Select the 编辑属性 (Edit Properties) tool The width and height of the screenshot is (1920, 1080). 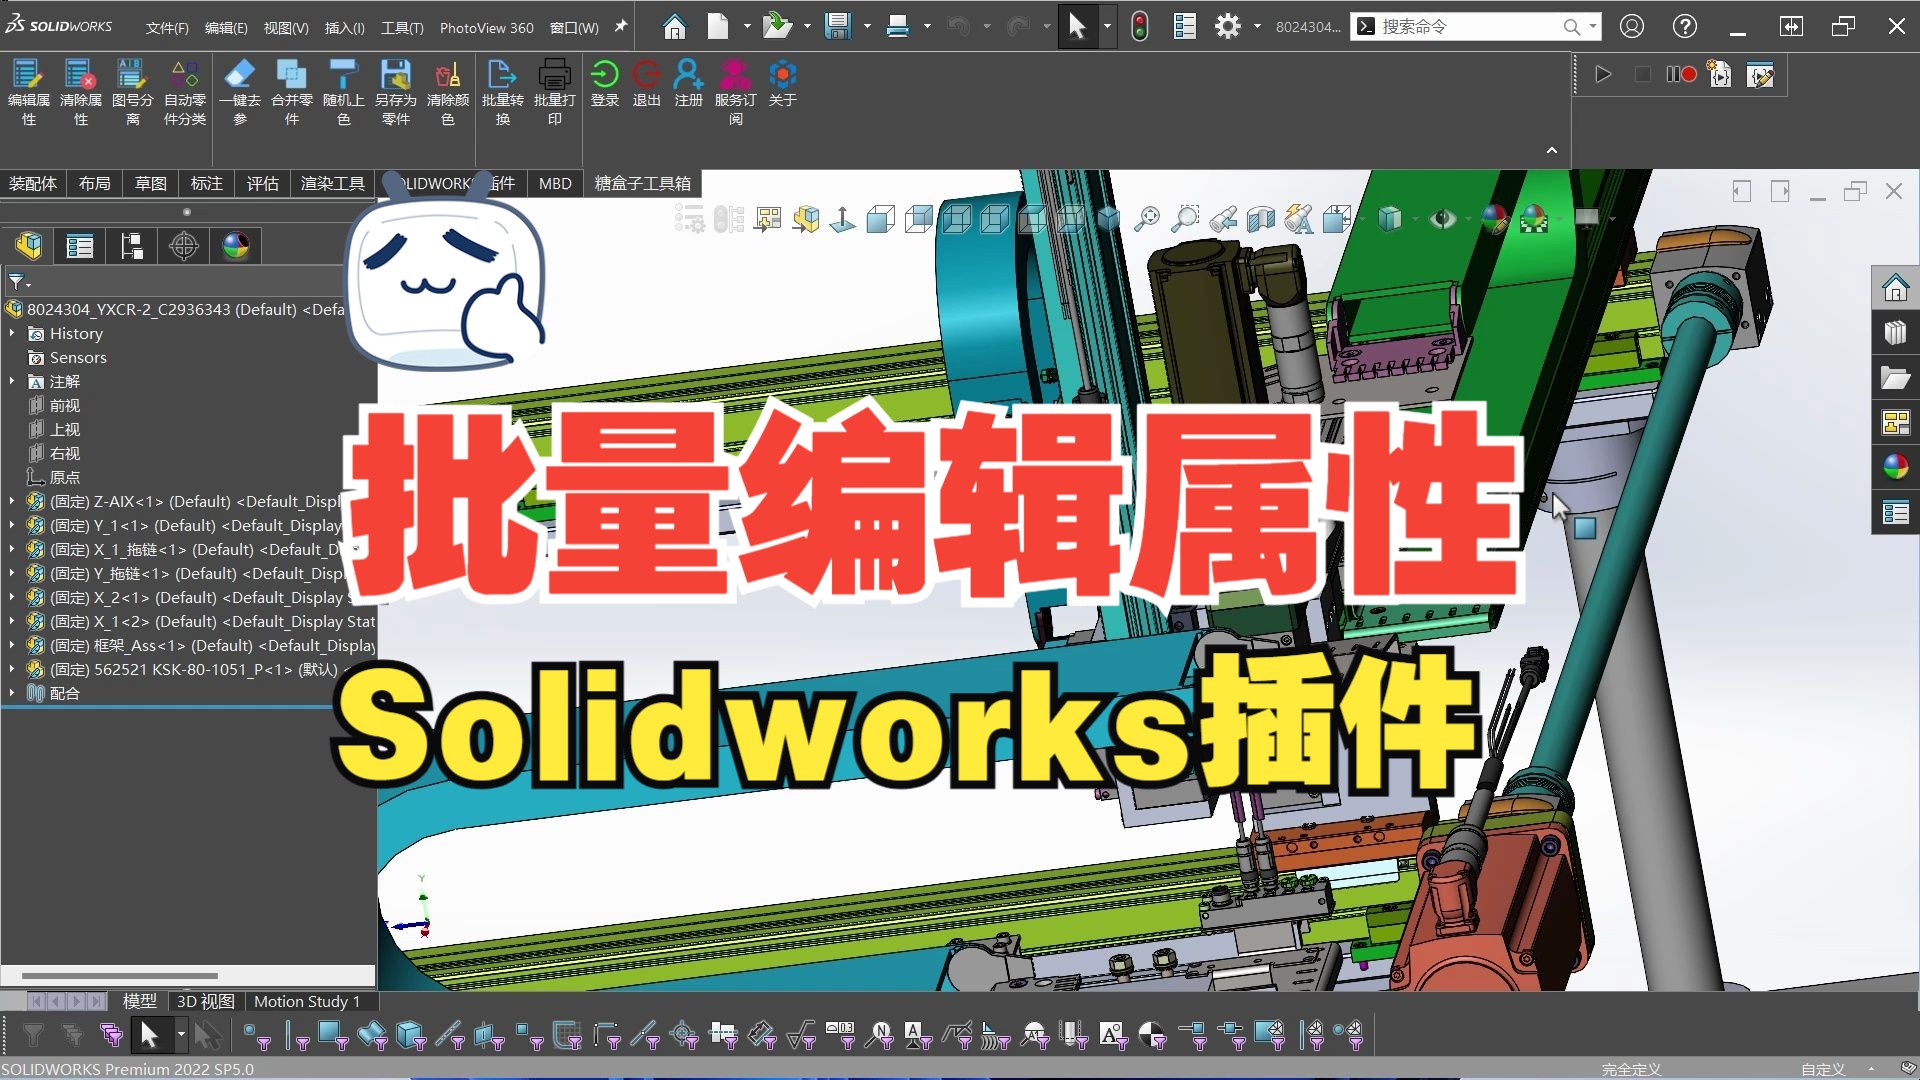tap(28, 90)
